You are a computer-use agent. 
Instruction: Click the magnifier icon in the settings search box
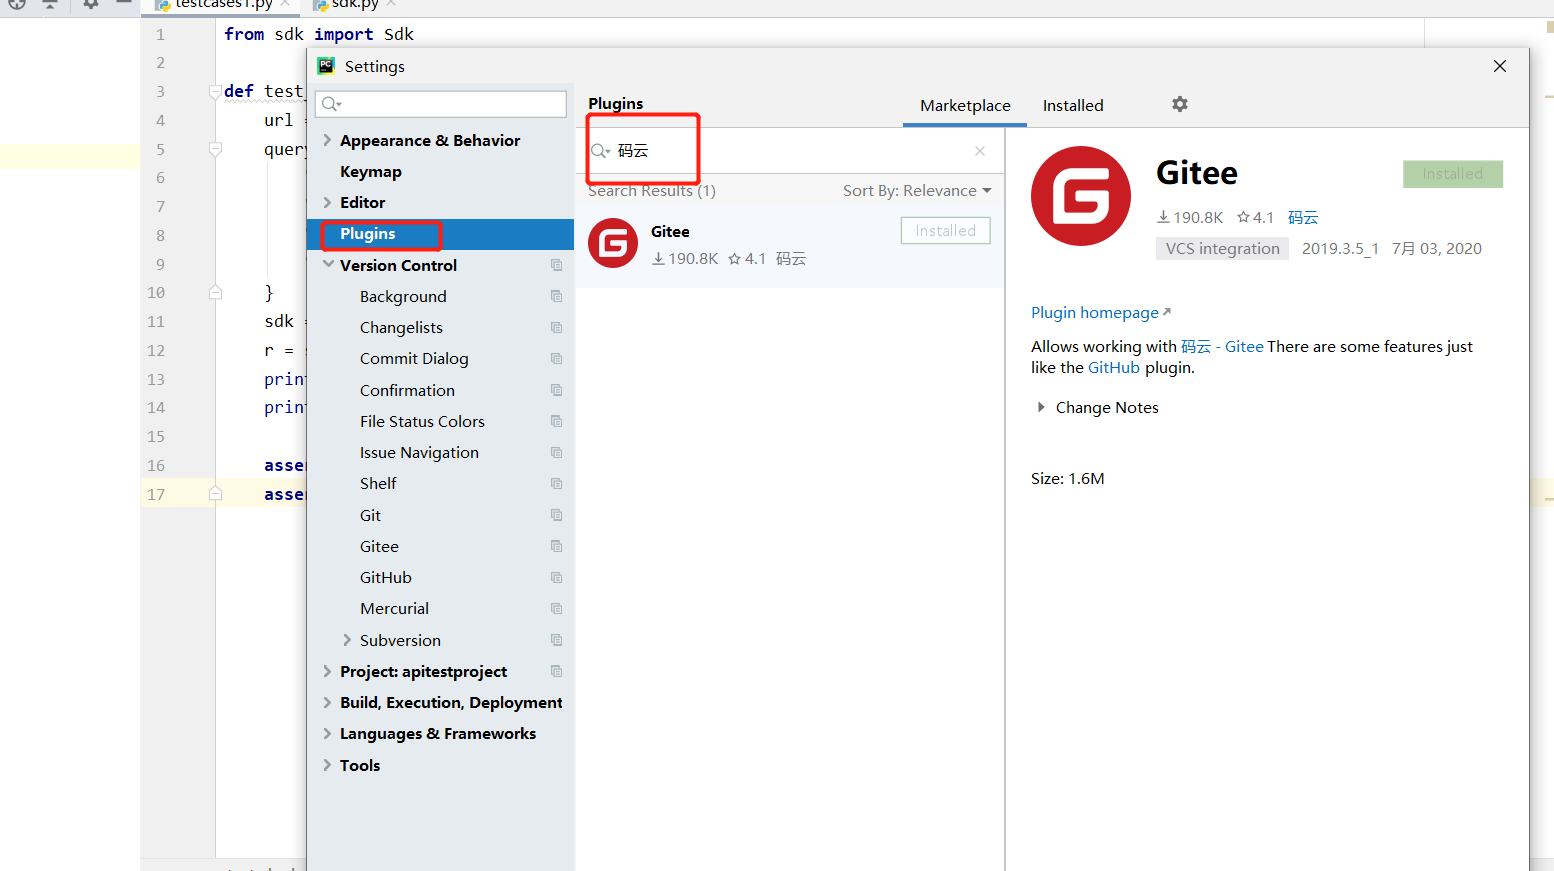(332, 104)
